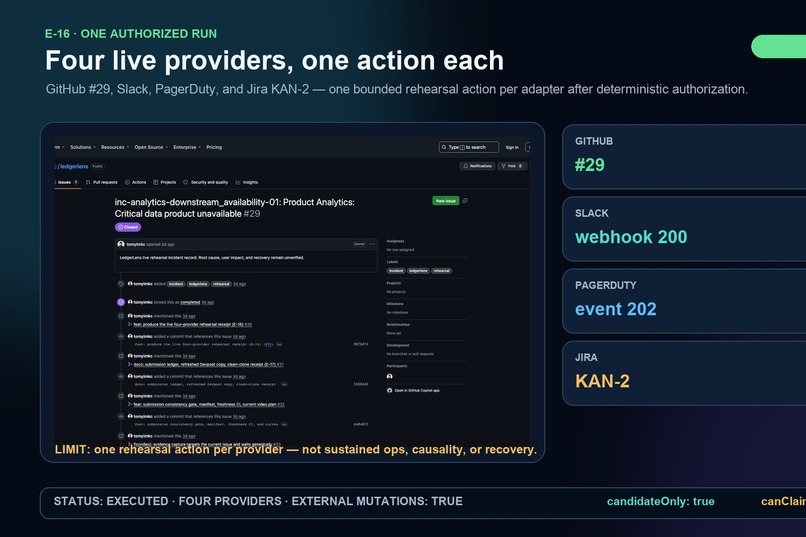Switch to the Insights tab
Image resolution: width=806 pixels, height=537 pixels.
247,182
